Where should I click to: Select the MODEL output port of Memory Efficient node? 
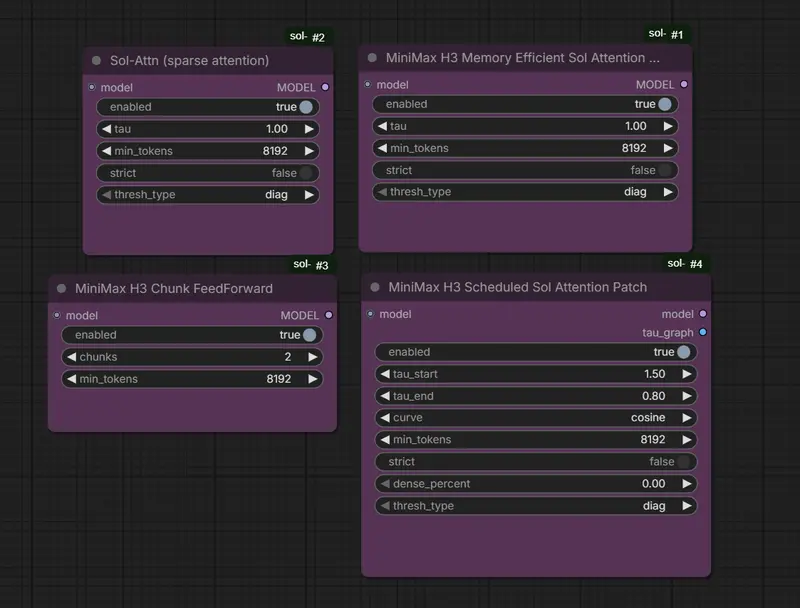(x=684, y=84)
